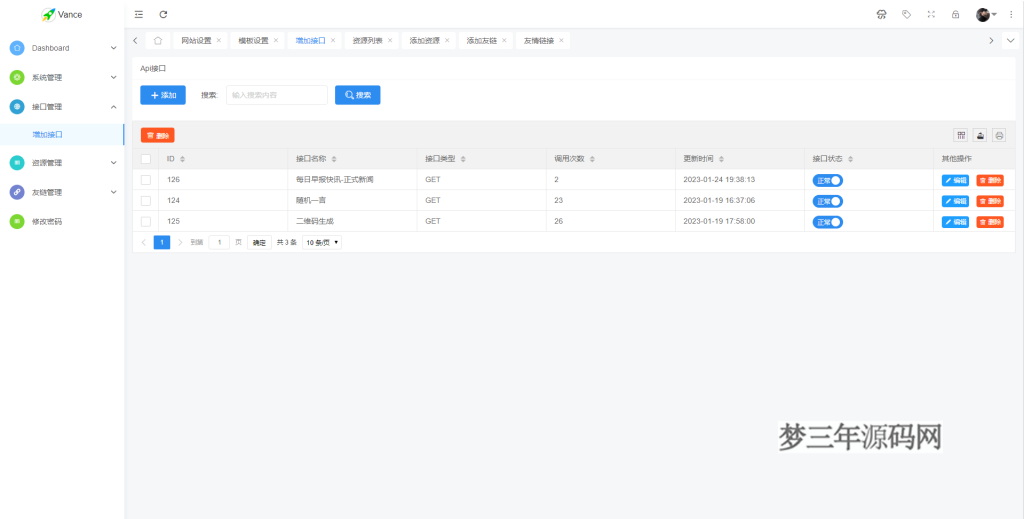The image size is (1024, 519).
Task: Collapse the sidebar with the menu-fold icon
Action: pyautogui.click(x=138, y=14)
